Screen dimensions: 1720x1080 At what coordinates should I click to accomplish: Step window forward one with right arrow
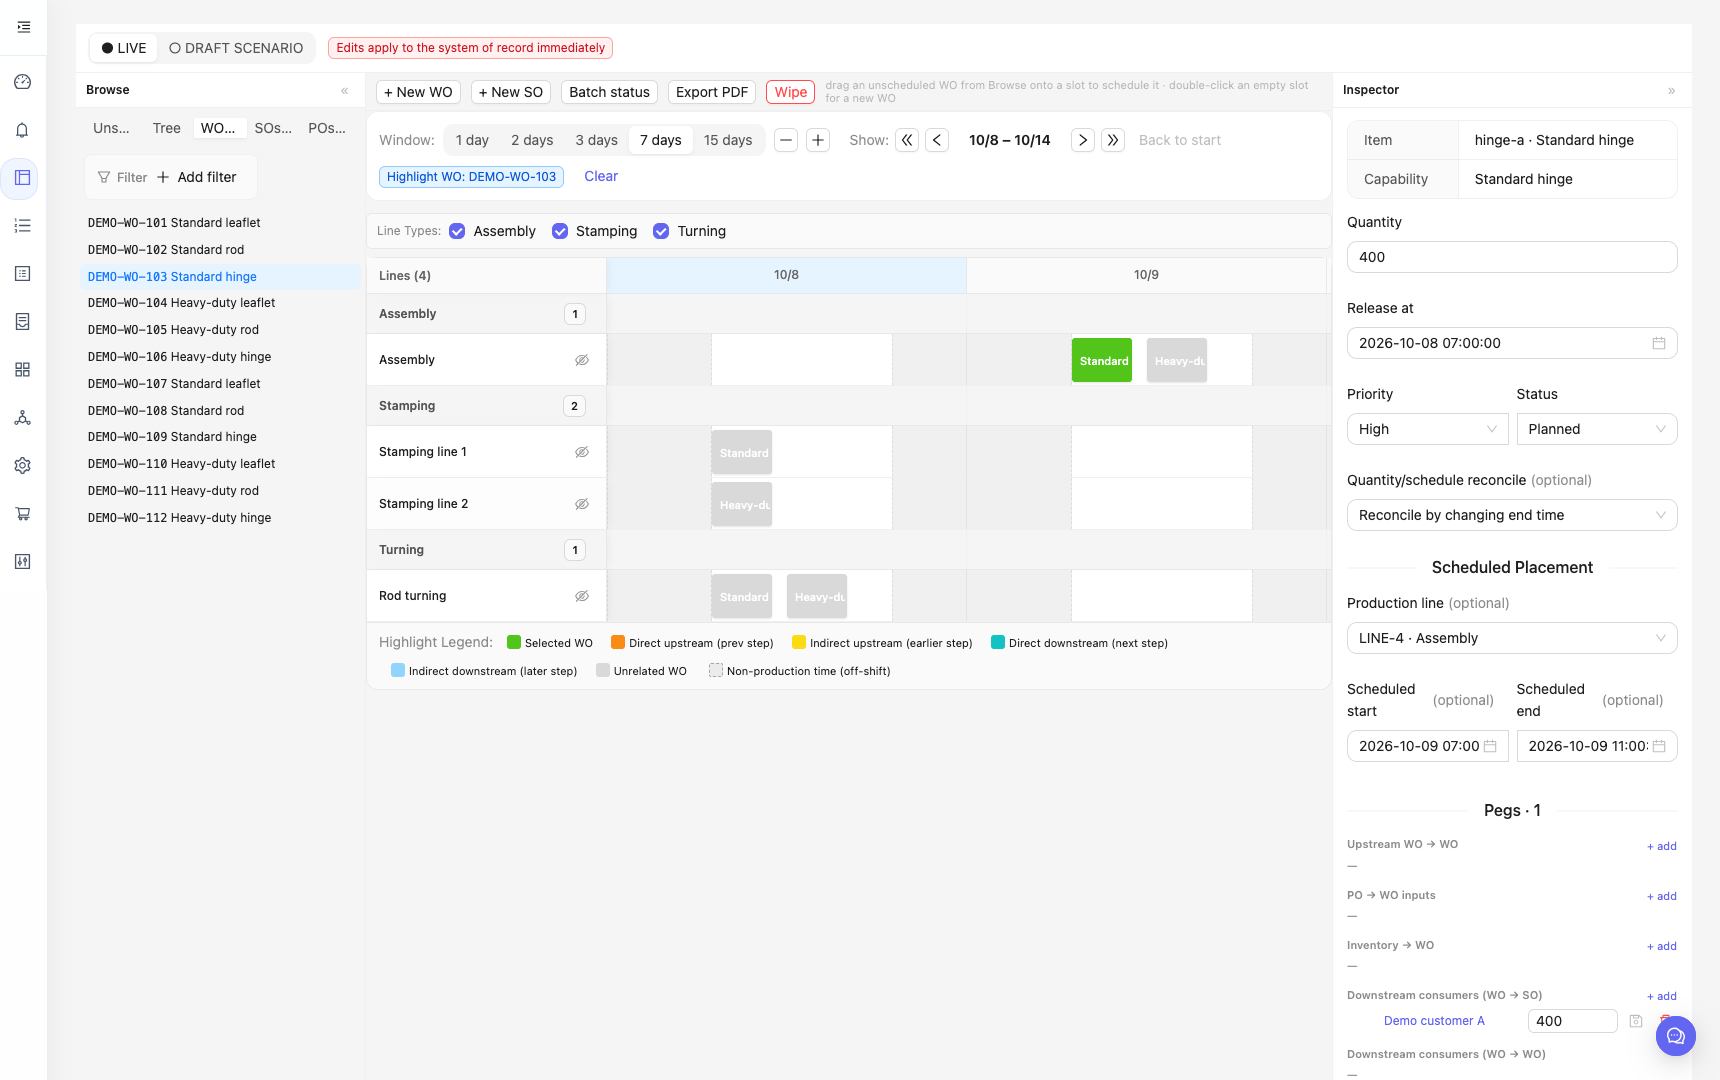(x=1083, y=140)
